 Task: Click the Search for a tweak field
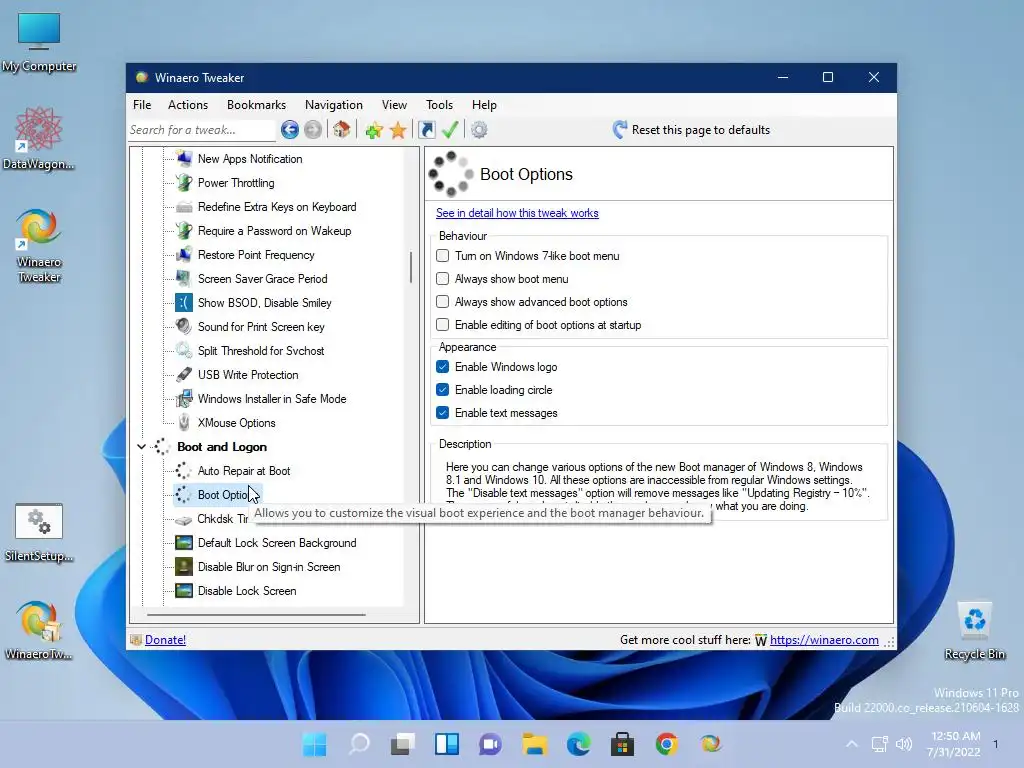pyautogui.click(x=202, y=130)
